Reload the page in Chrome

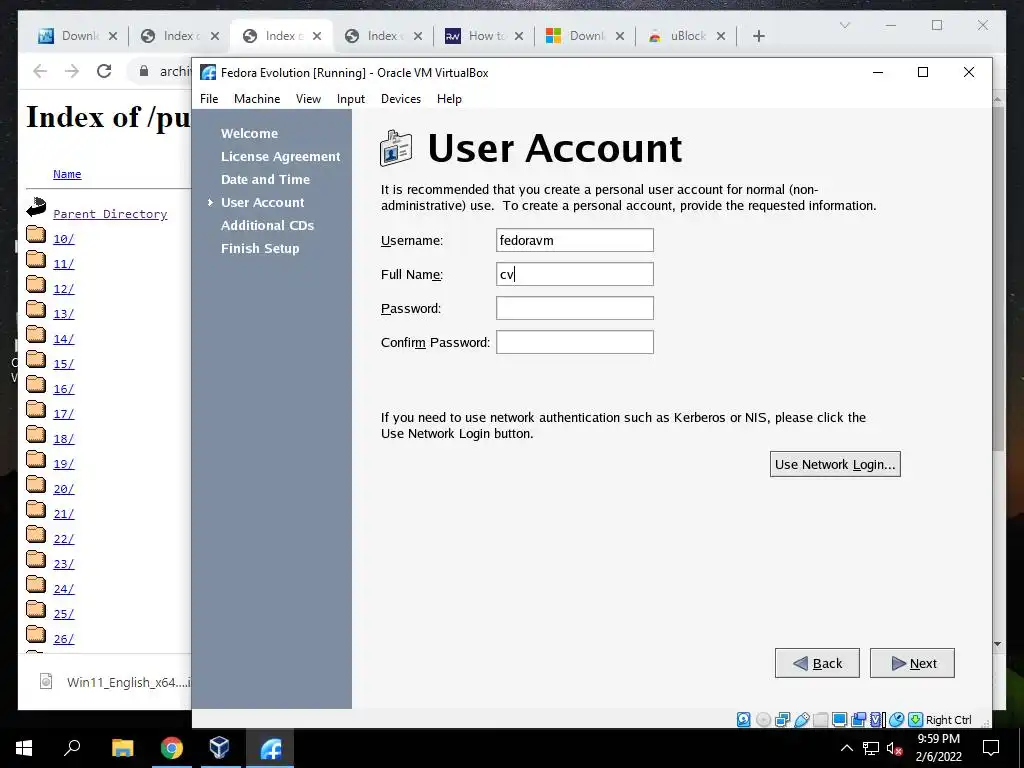click(x=104, y=71)
